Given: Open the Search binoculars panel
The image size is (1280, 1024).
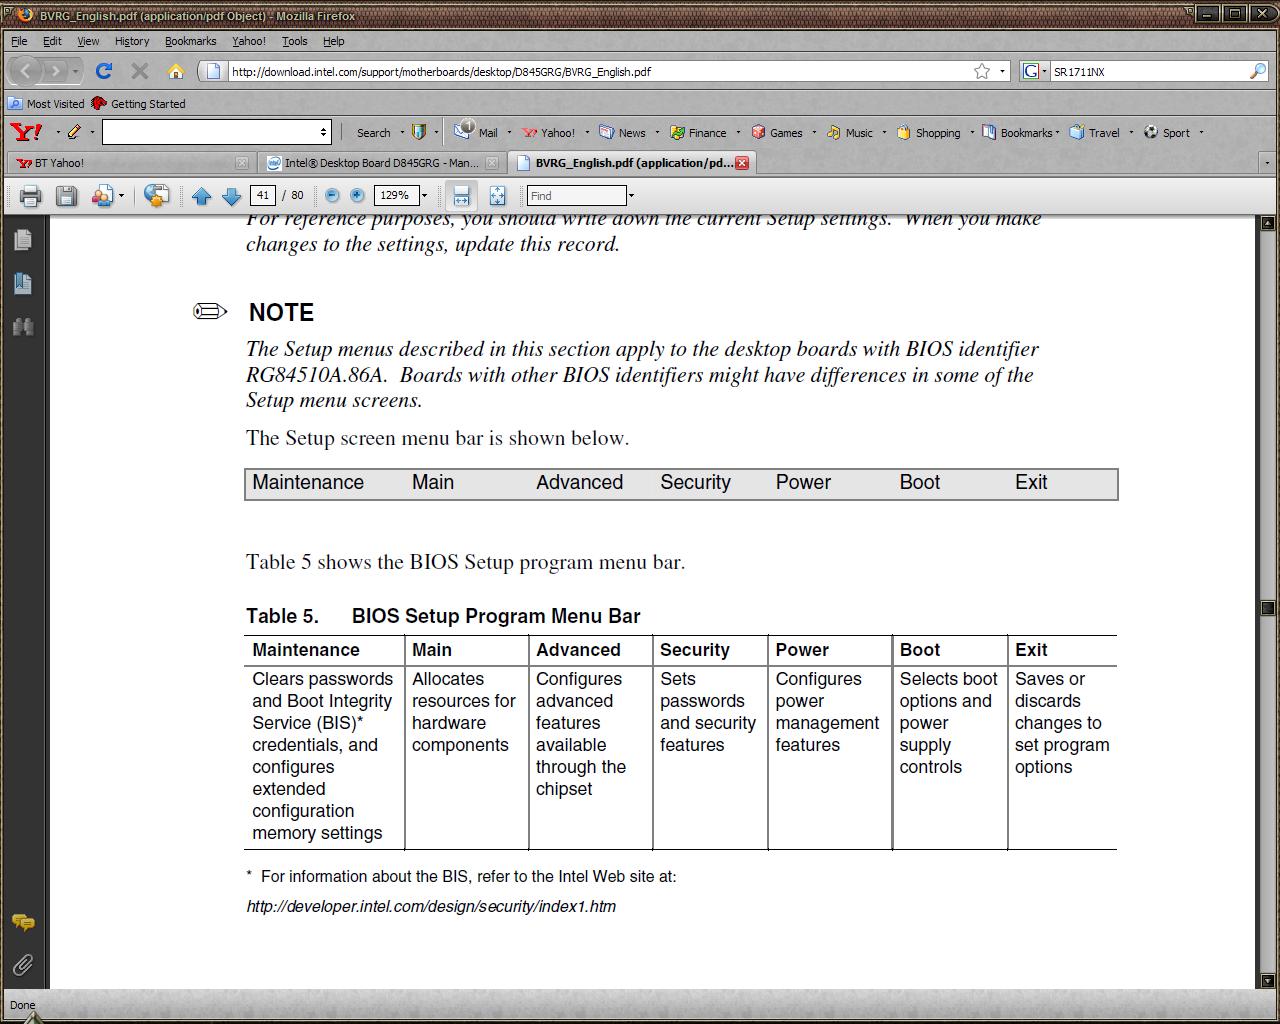Looking at the screenshot, I should (x=23, y=327).
